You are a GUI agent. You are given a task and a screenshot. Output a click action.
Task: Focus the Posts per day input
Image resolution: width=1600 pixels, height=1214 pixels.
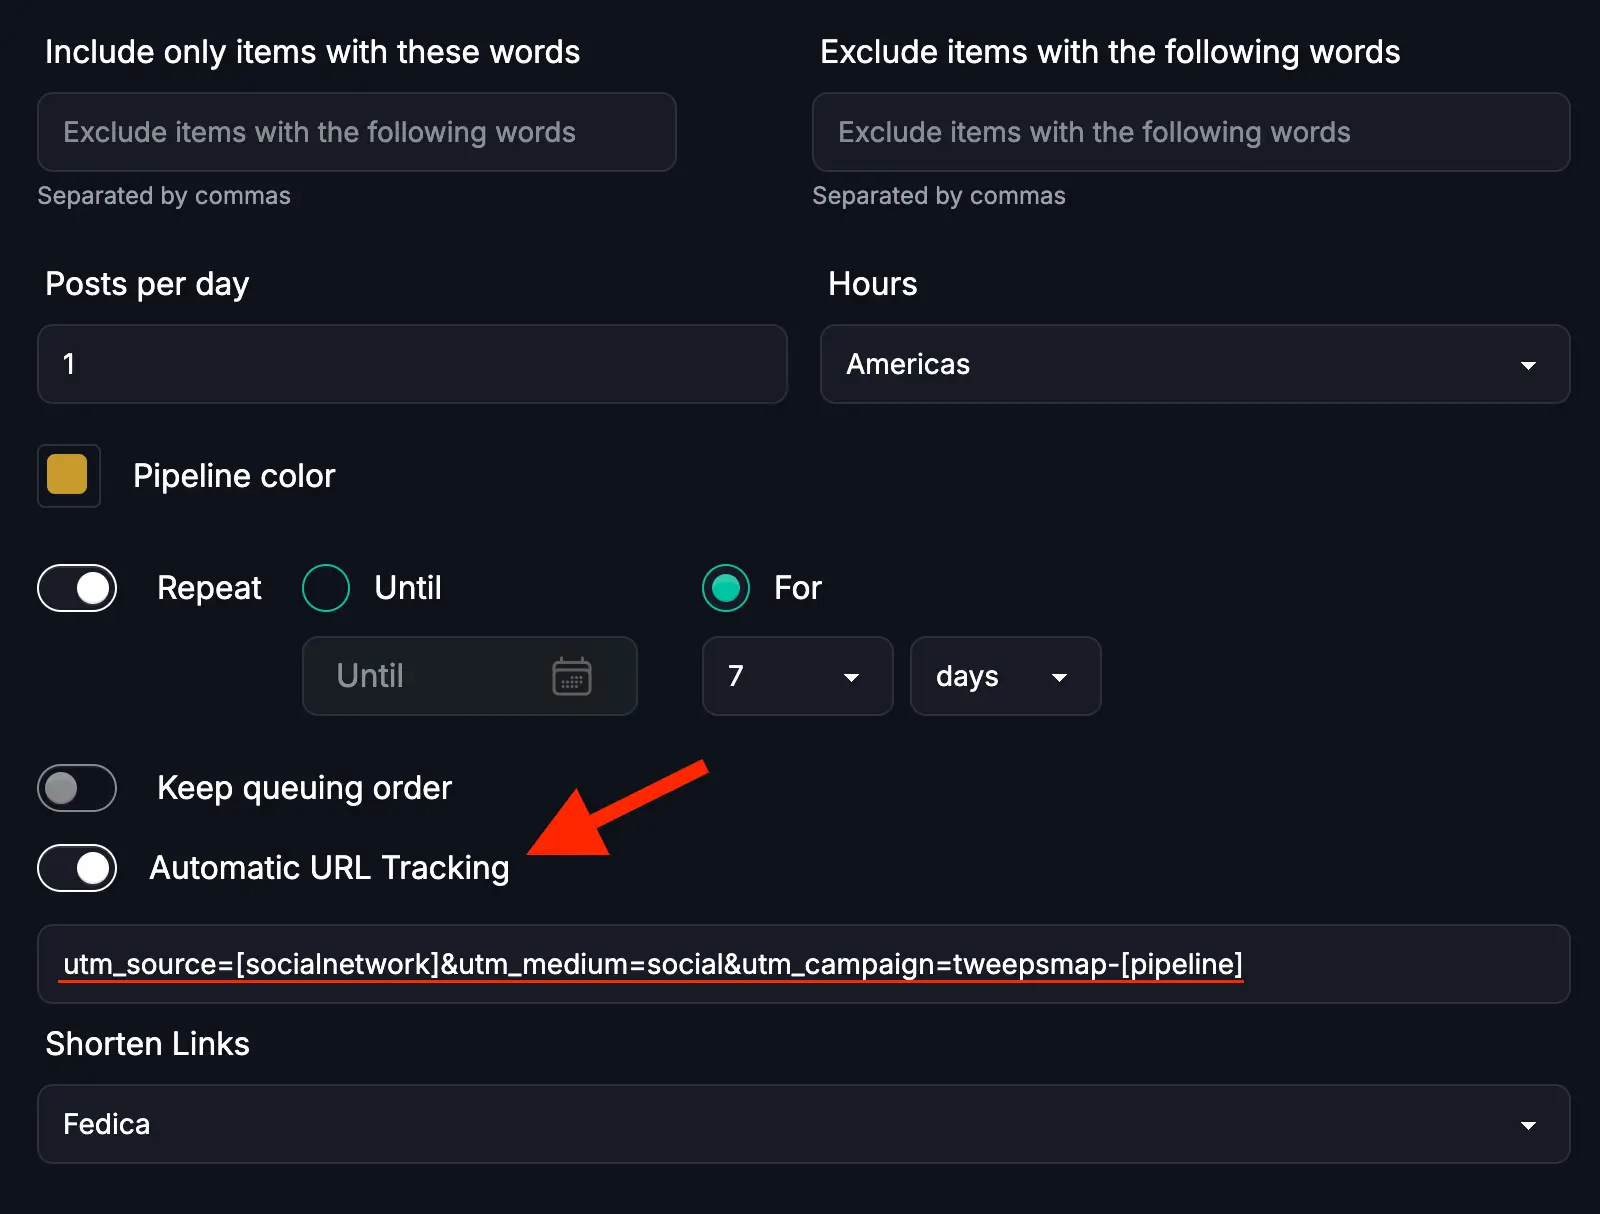[411, 364]
